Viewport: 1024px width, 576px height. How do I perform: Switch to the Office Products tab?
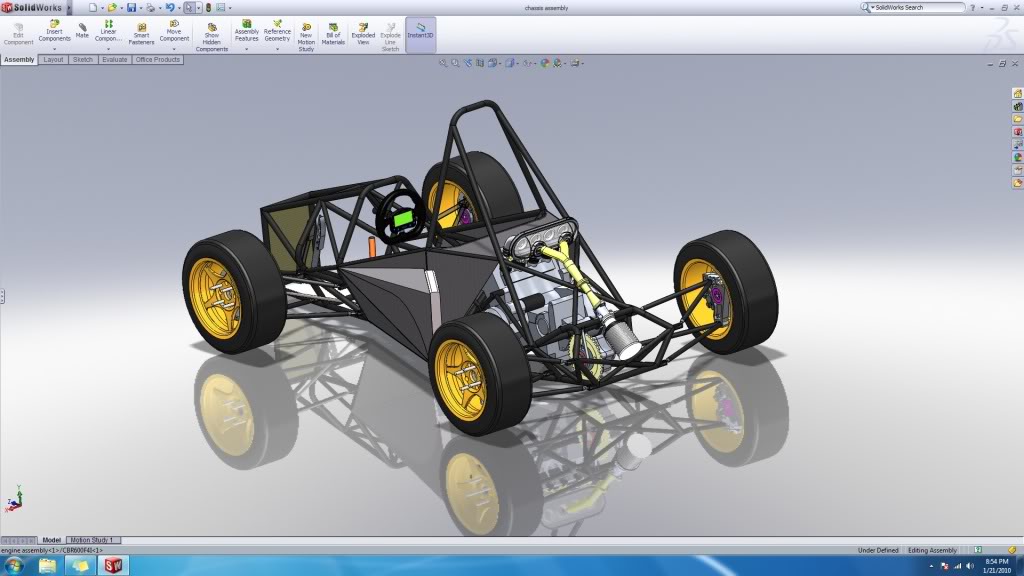pyautogui.click(x=157, y=59)
